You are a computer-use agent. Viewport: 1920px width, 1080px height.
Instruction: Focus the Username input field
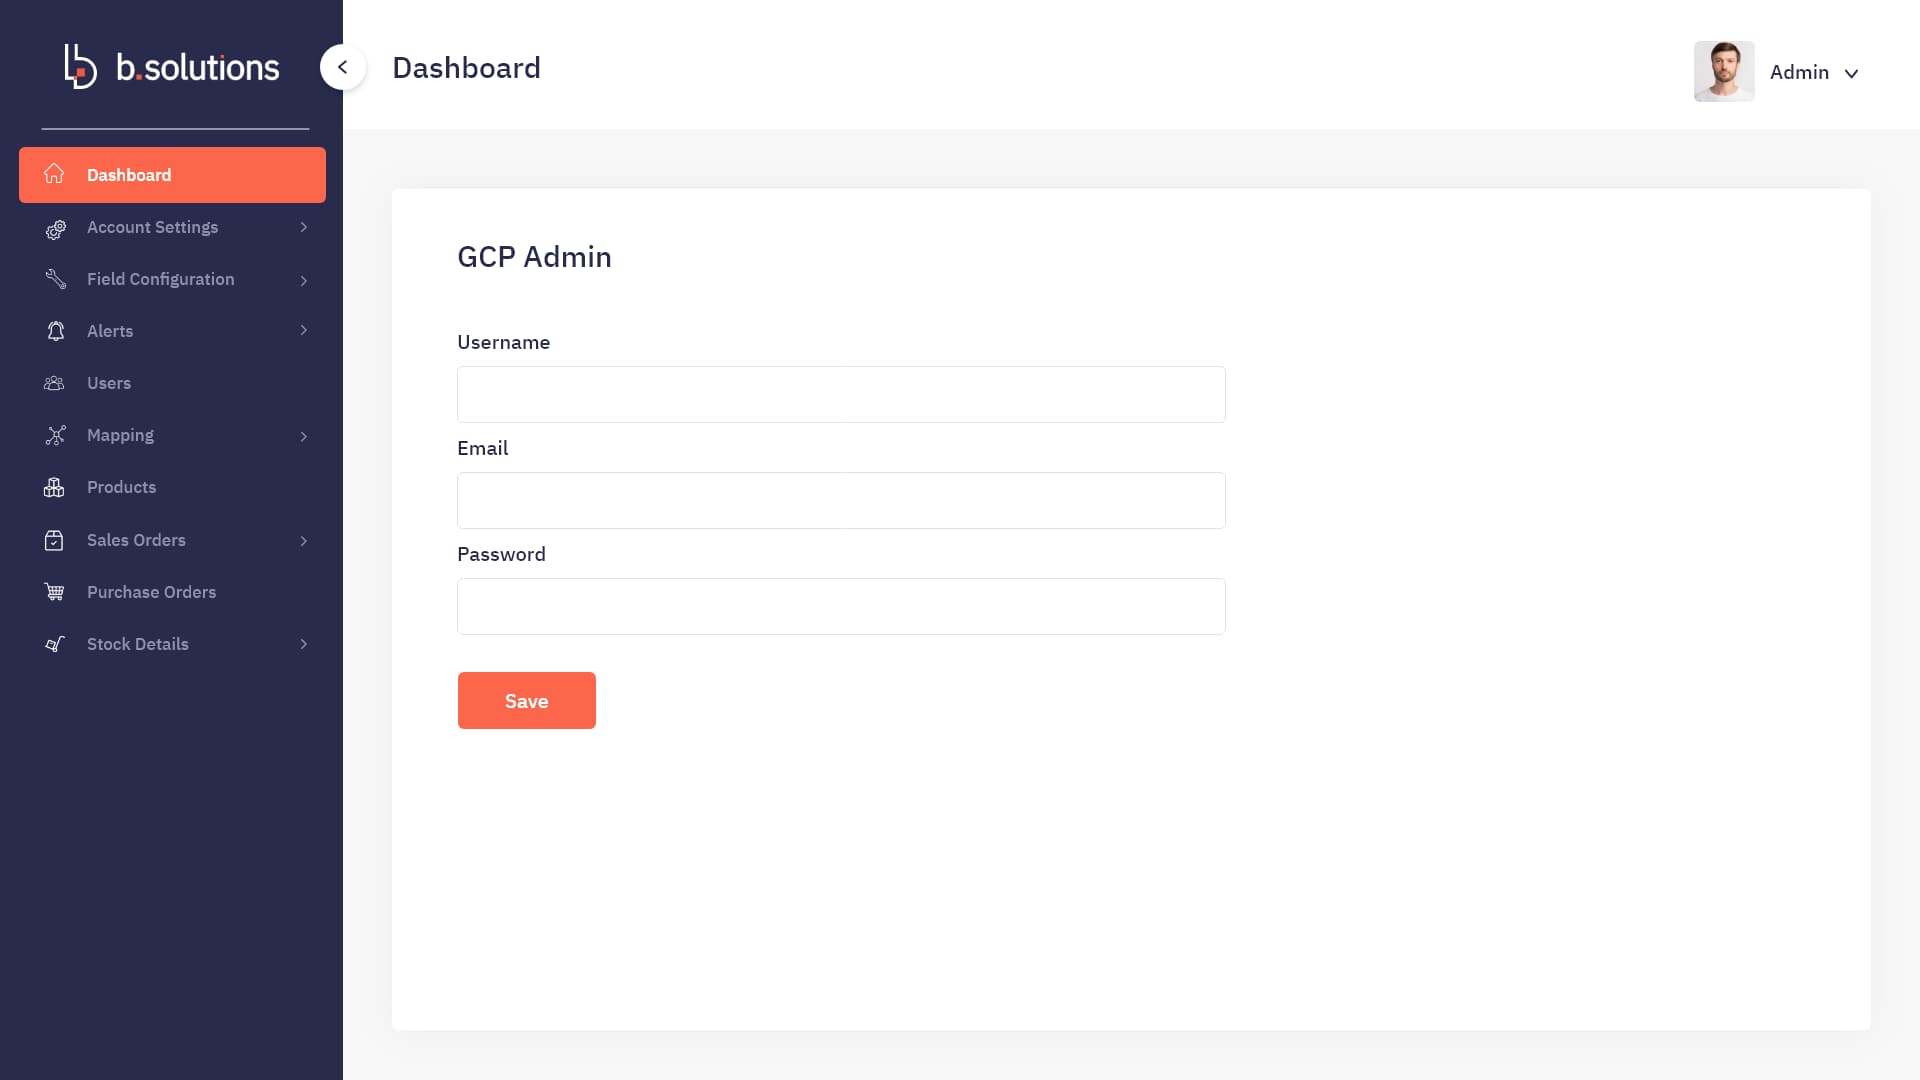[841, 394]
